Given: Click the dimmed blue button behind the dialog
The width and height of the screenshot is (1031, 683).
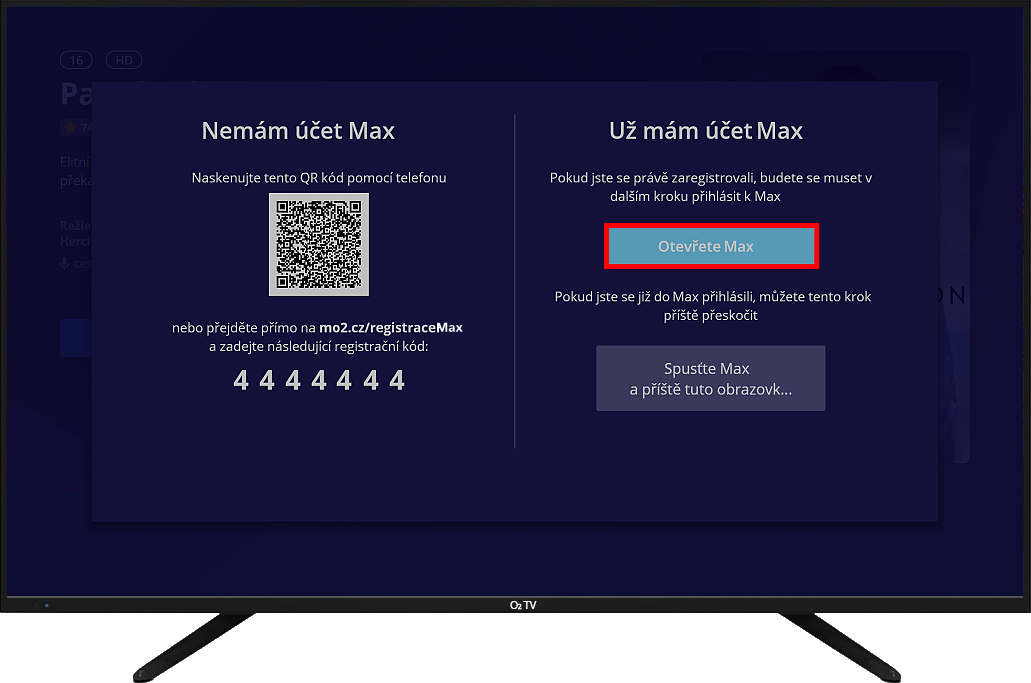Looking at the screenshot, I should point(75,338).
